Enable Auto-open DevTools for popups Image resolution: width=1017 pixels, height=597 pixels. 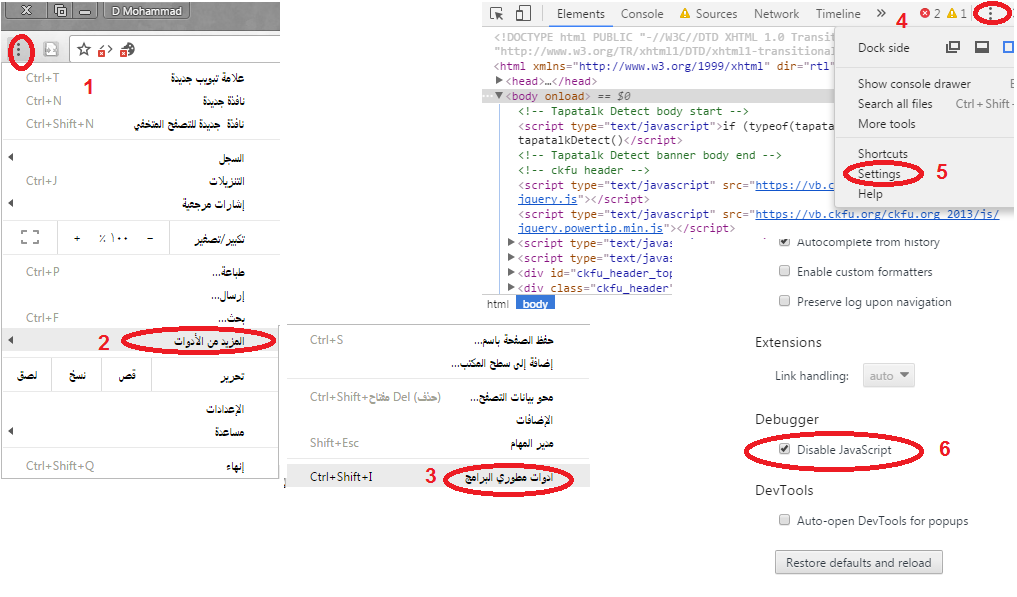[785, 520]
